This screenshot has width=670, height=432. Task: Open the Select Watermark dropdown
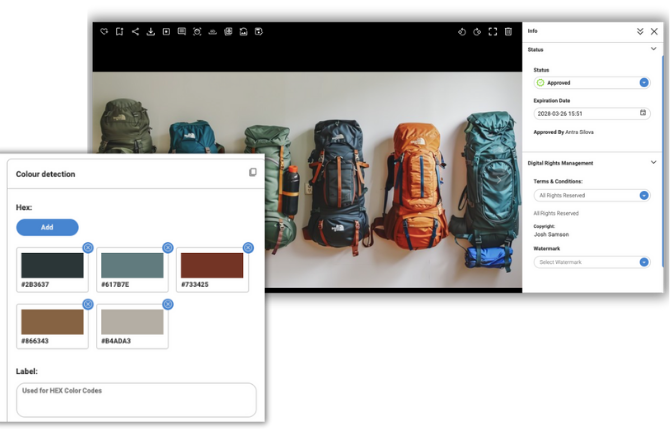click(x=644, y=262)
